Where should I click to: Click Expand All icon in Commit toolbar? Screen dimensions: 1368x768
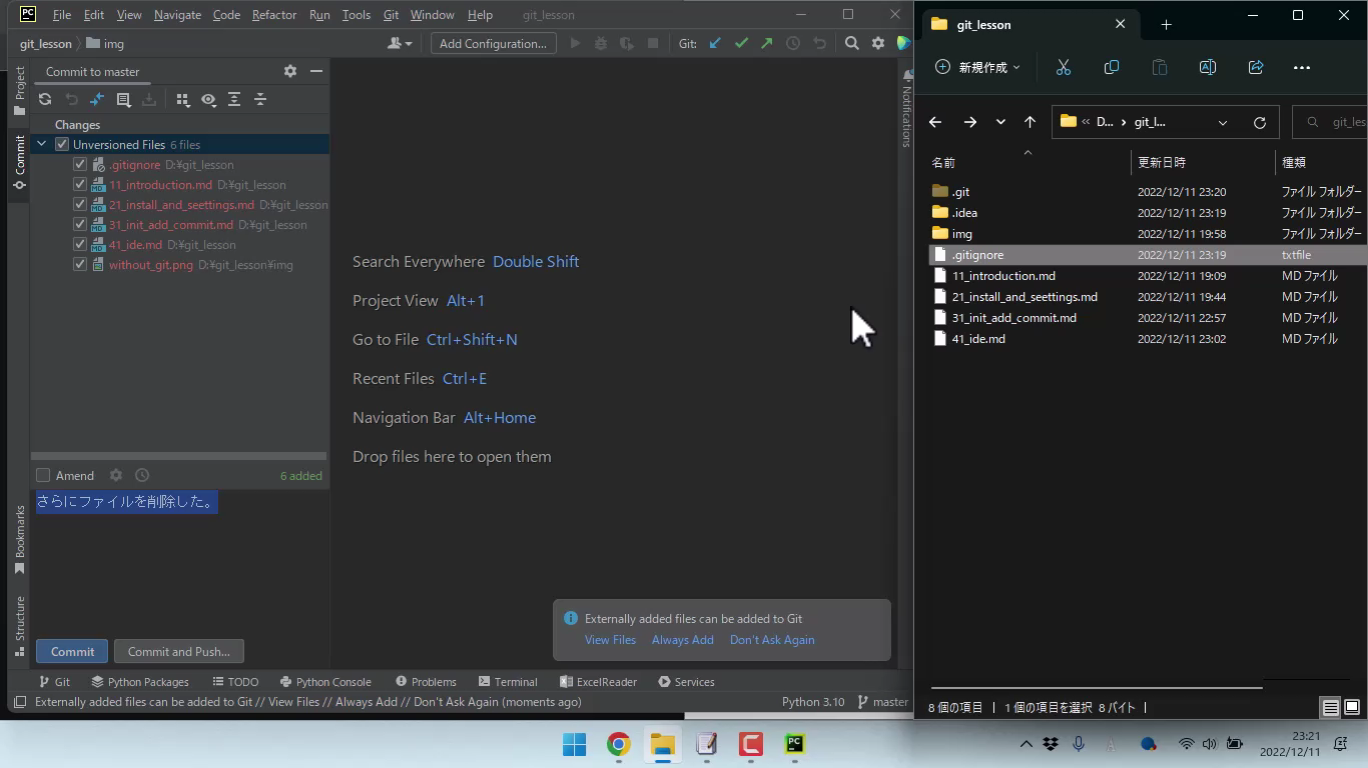click(234, 99)
